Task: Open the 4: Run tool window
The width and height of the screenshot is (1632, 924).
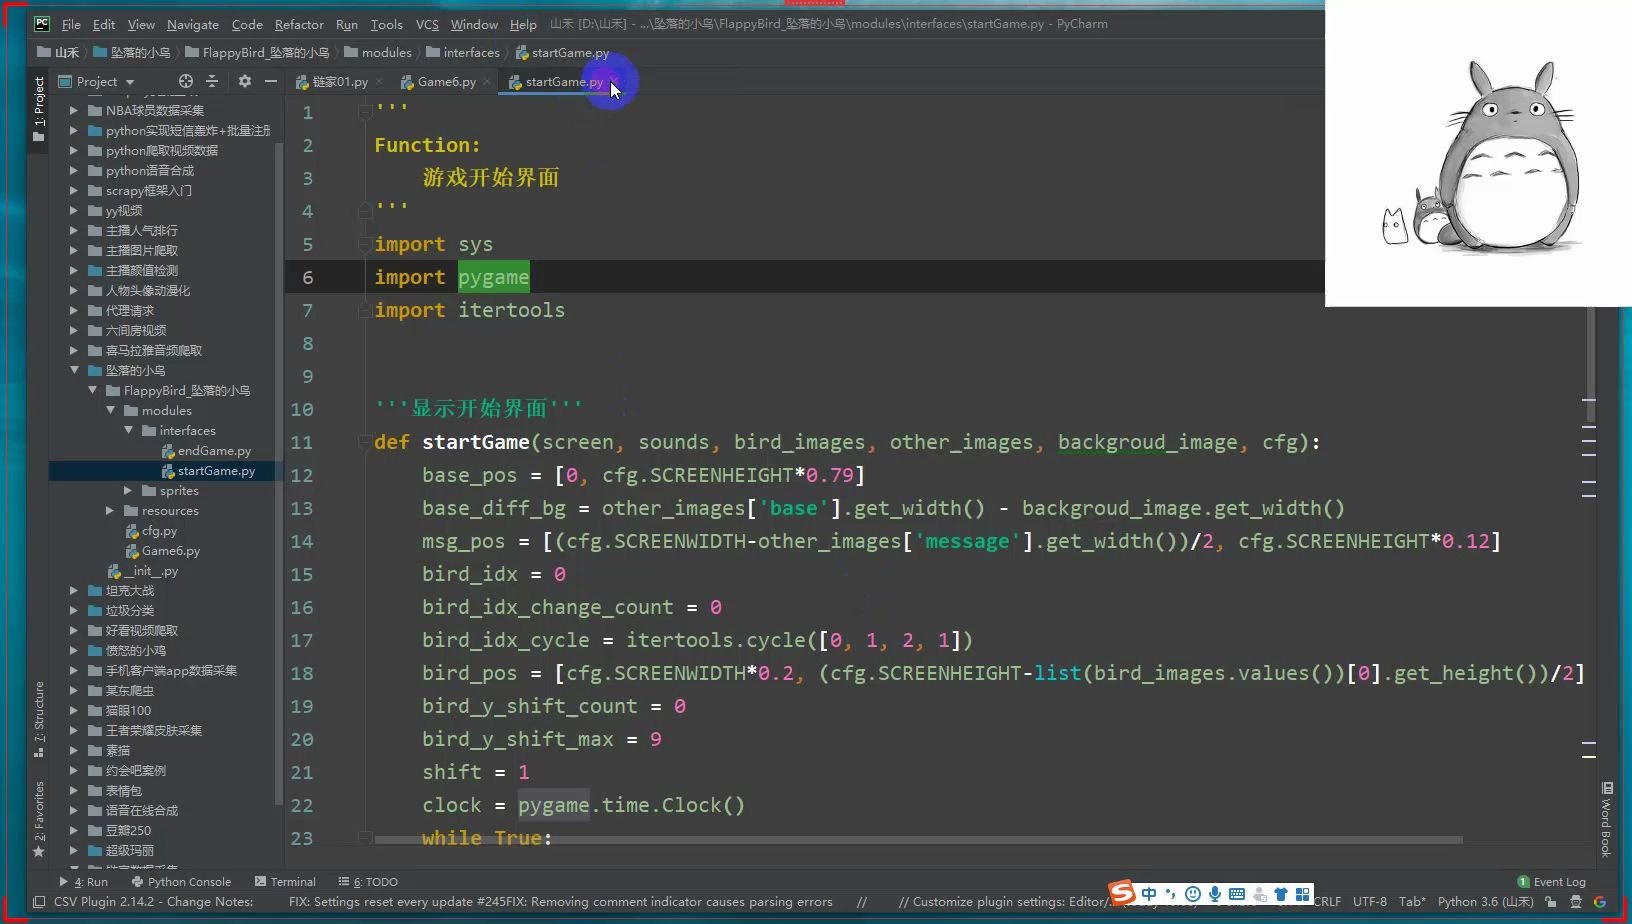Action: pyautogui.click(x=84, y=882)
